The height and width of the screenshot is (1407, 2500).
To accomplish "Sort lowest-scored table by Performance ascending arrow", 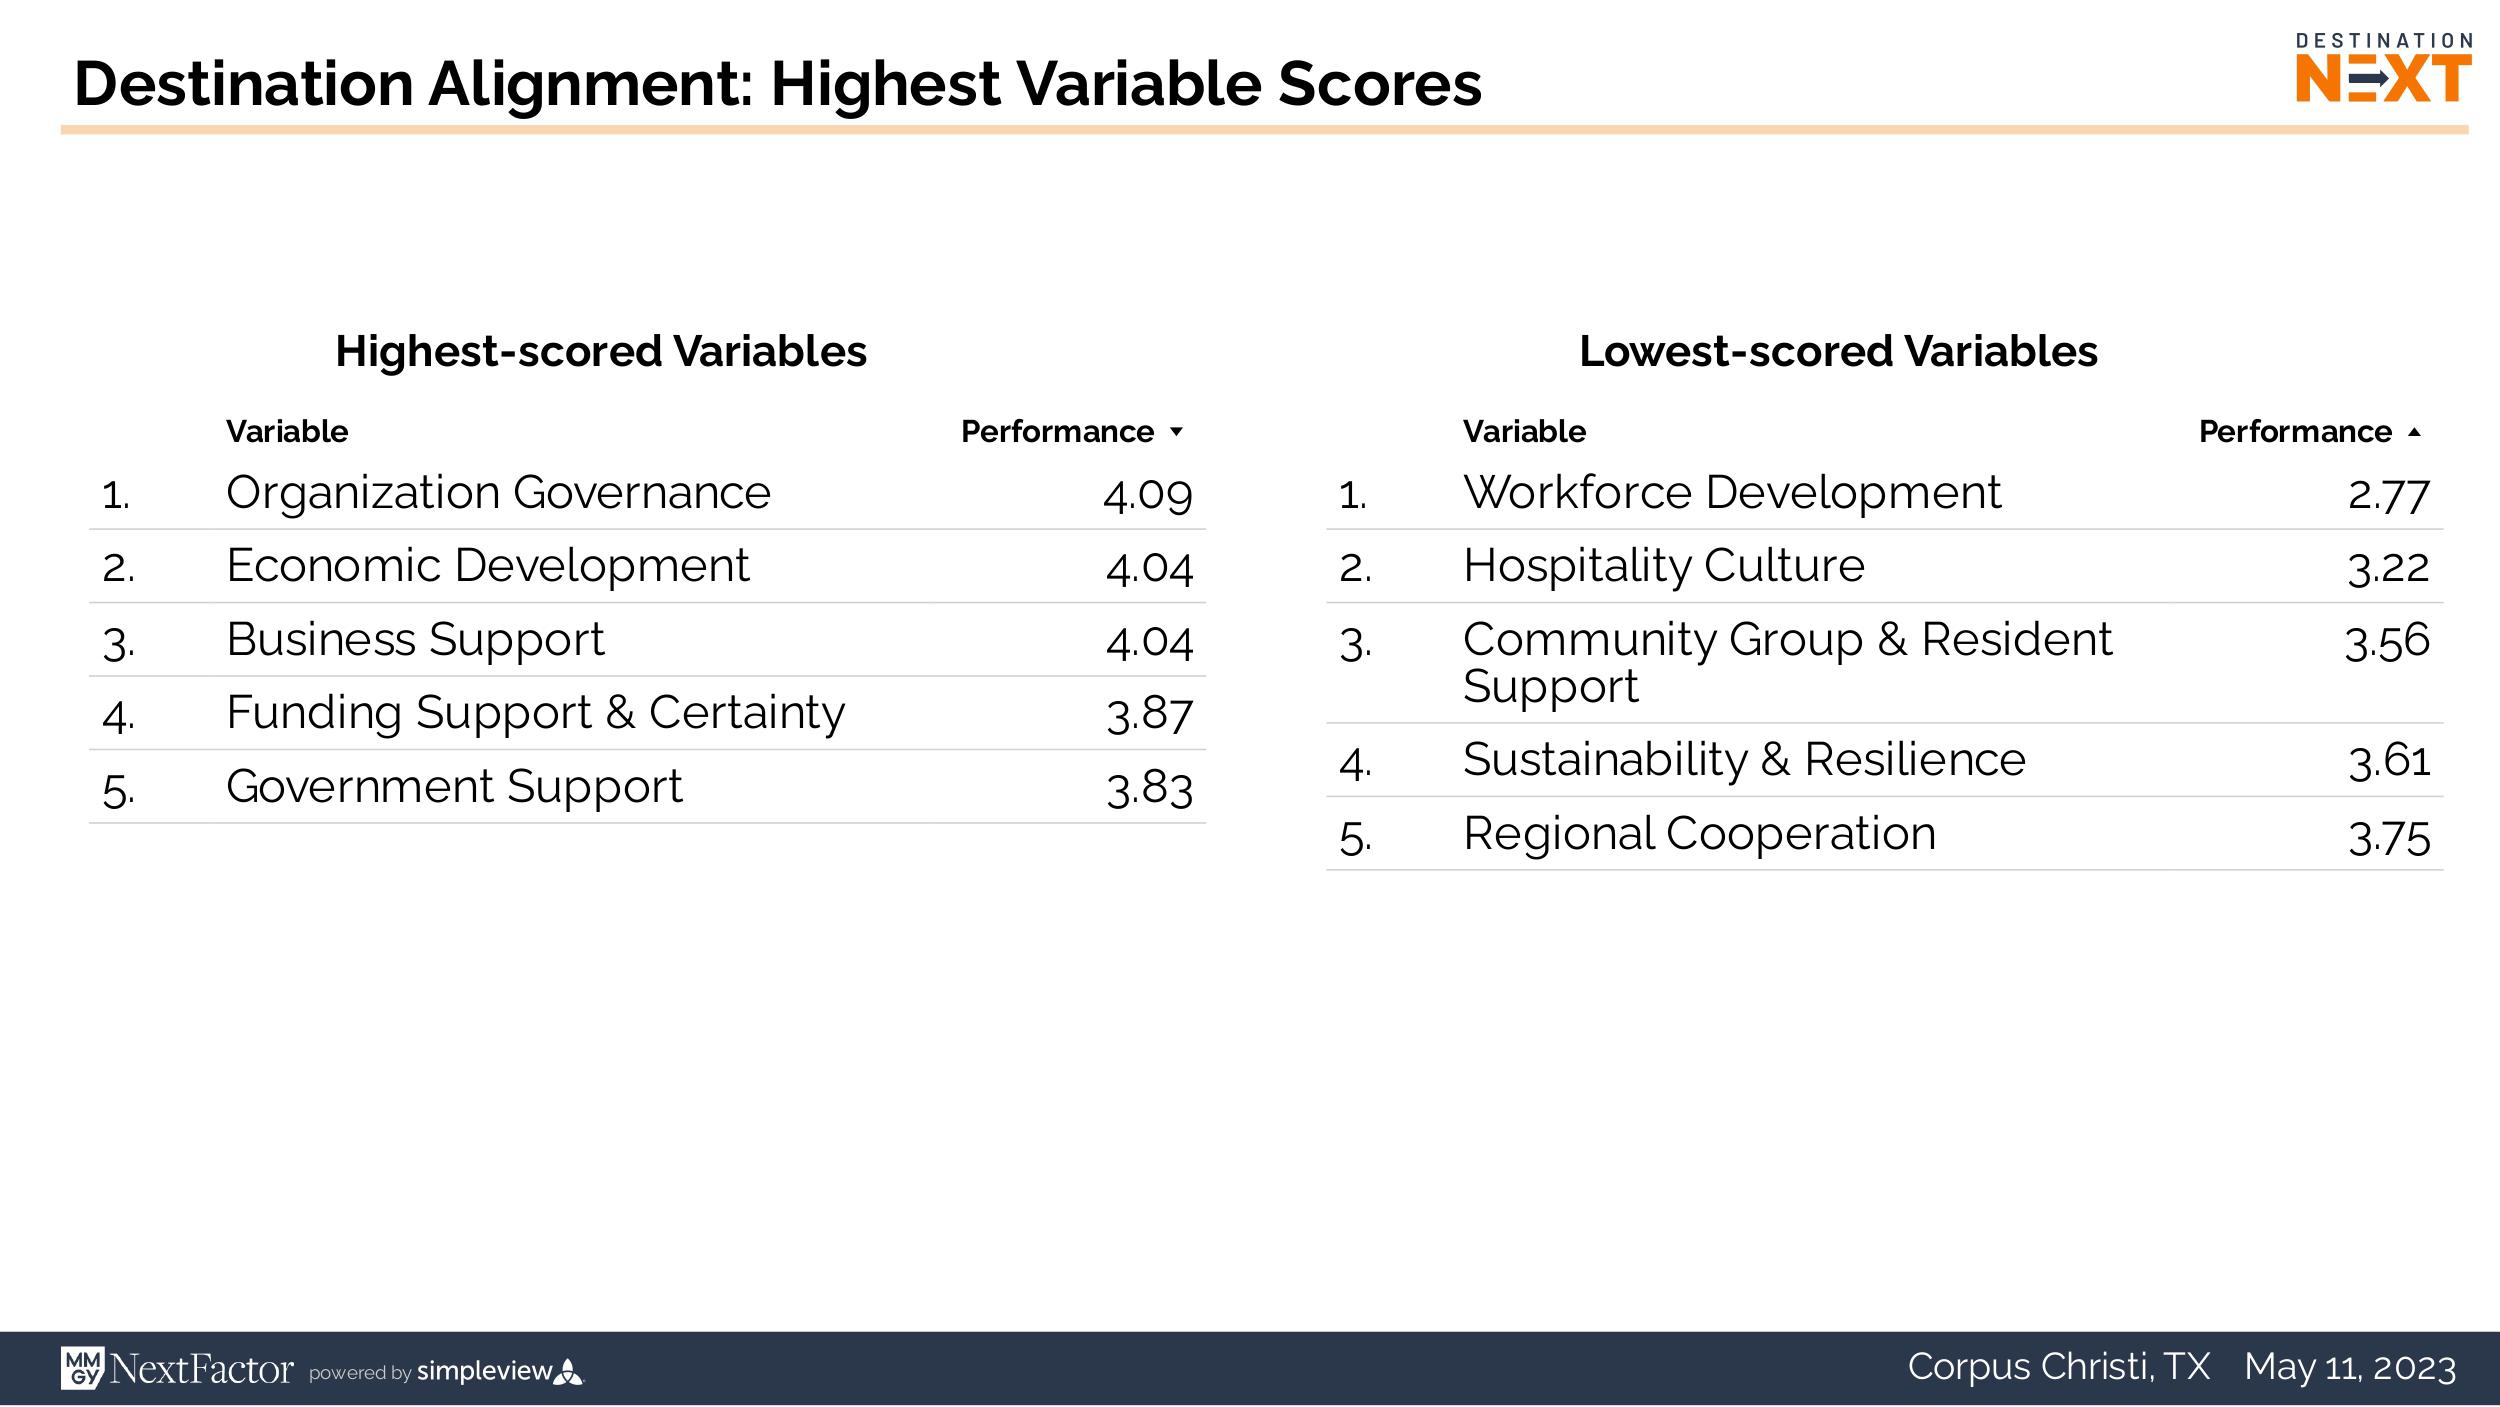I will pyautogui.click(x=2414, y=432).
